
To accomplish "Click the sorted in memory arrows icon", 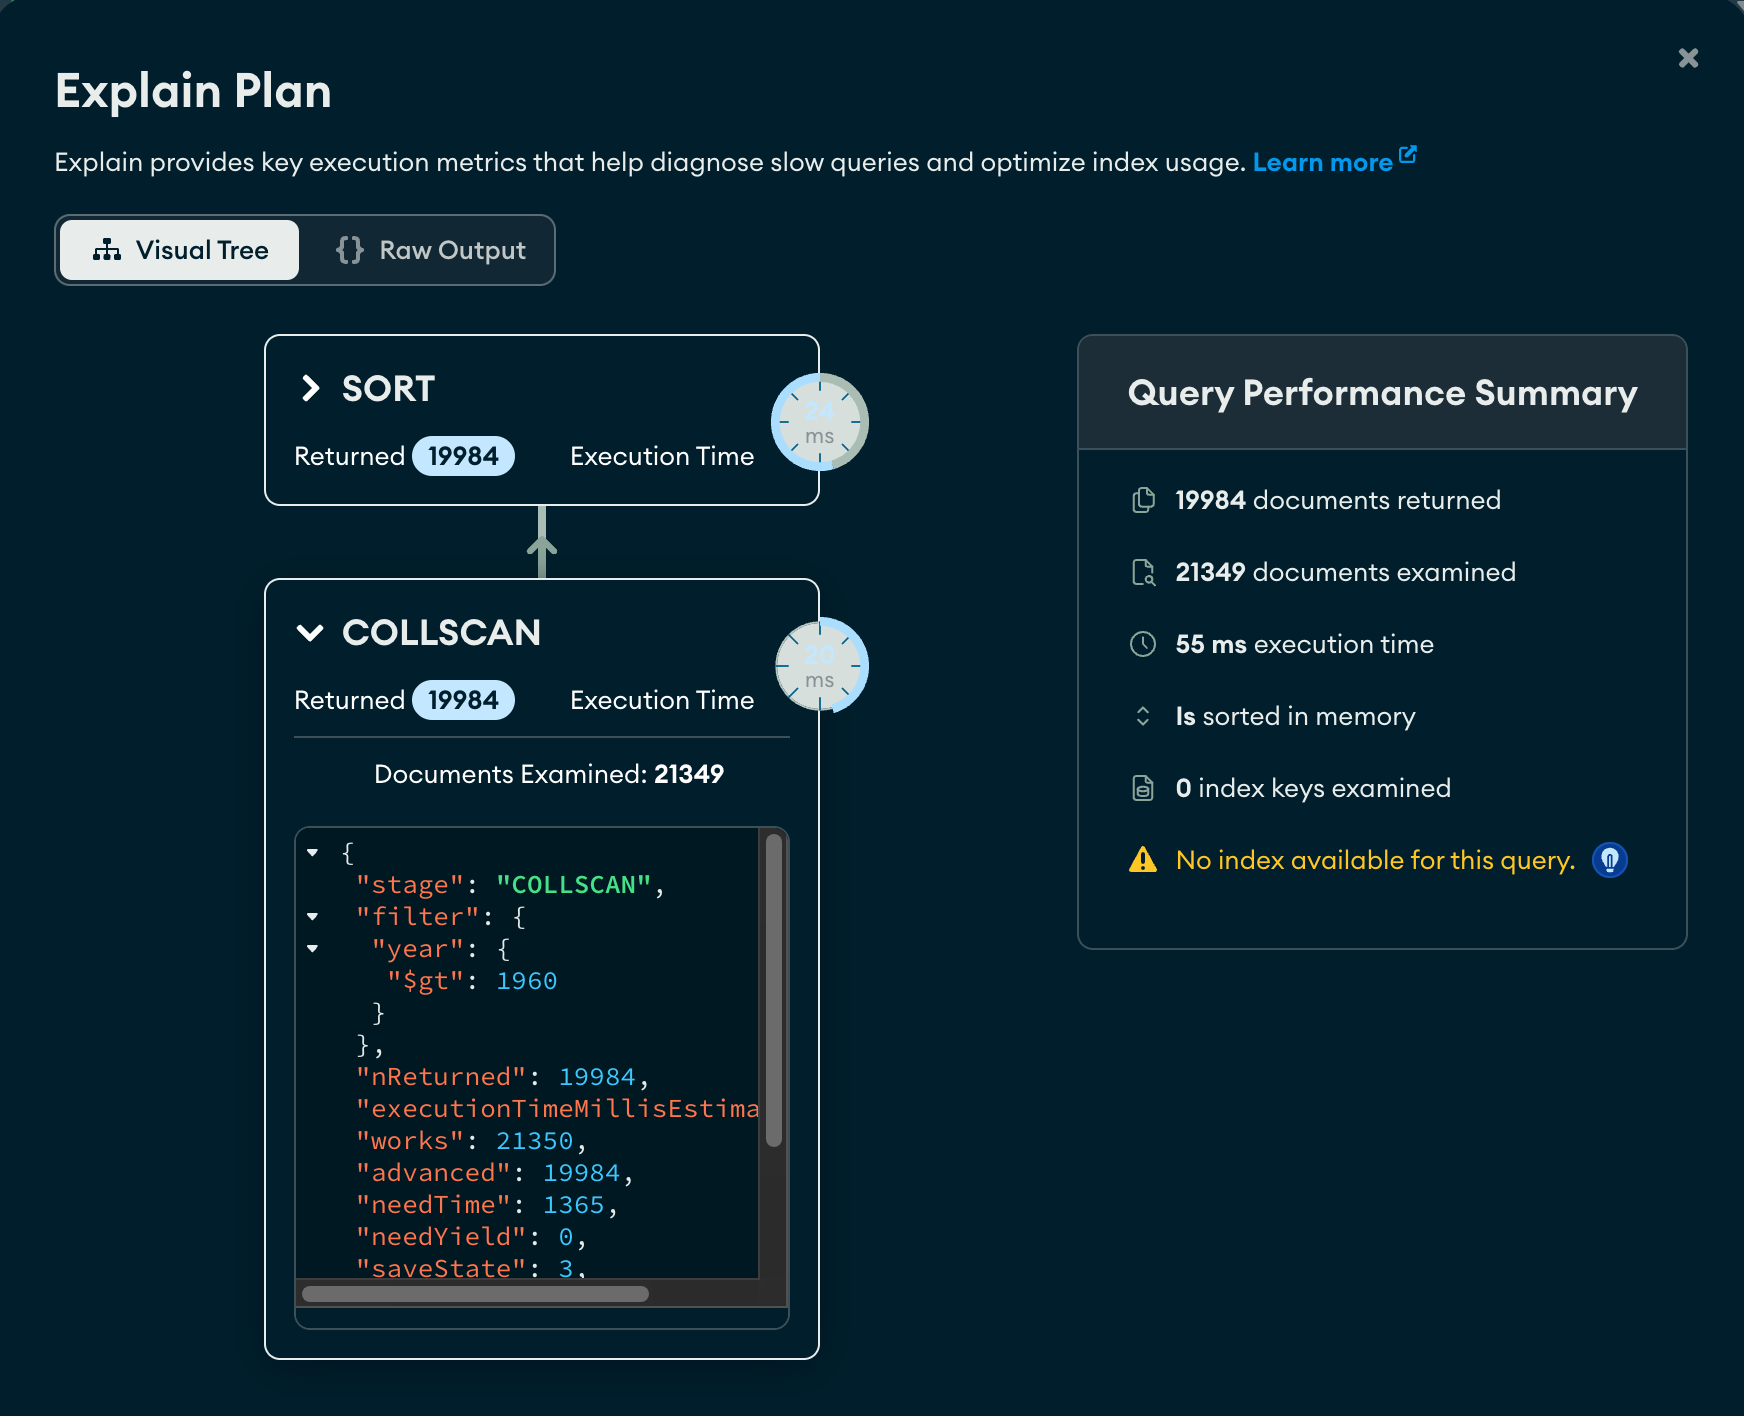I will pos(1143,716).
